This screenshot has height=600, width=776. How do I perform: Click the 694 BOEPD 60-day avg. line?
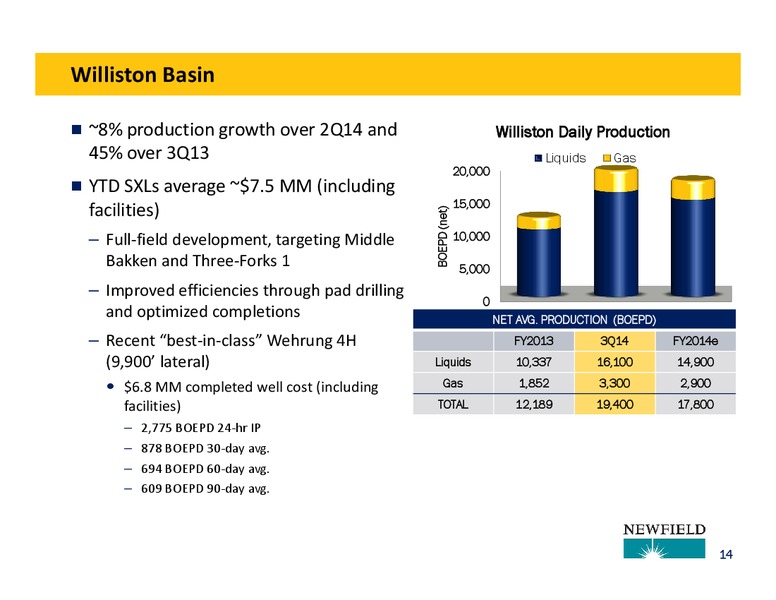(205, 468)
